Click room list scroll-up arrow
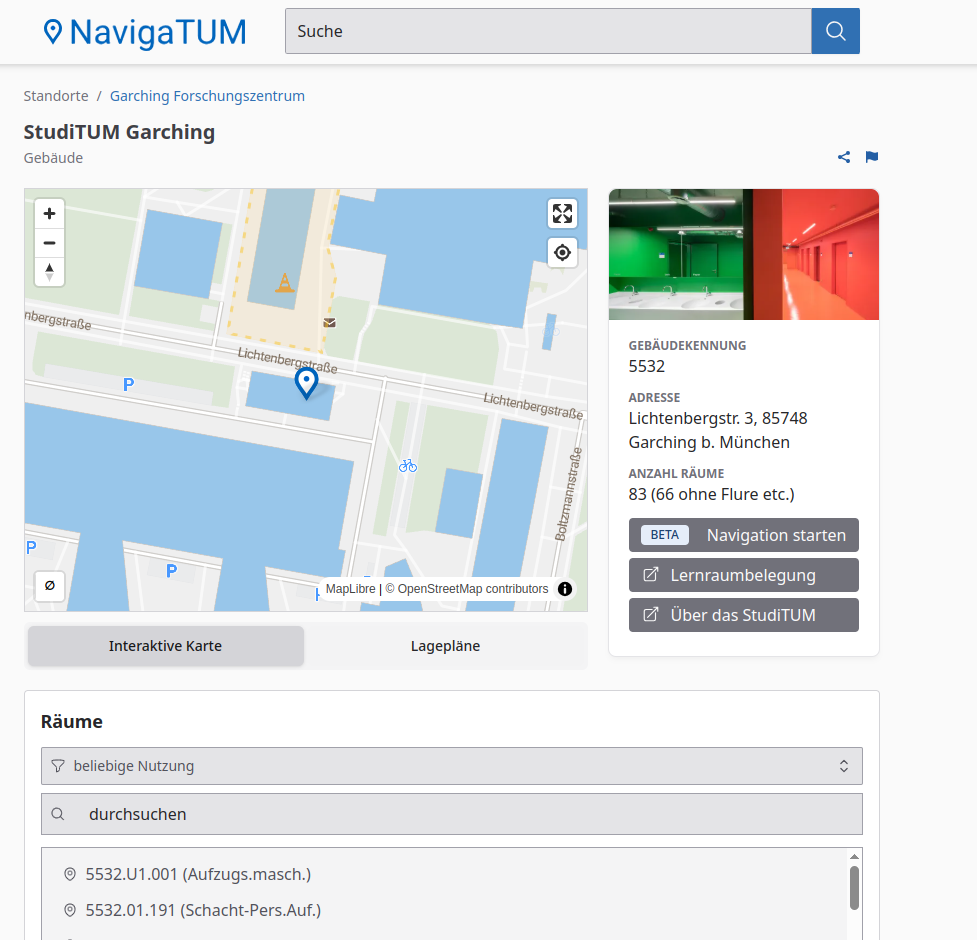The height and width of the screenshot is (940, 977). [854, 857]
